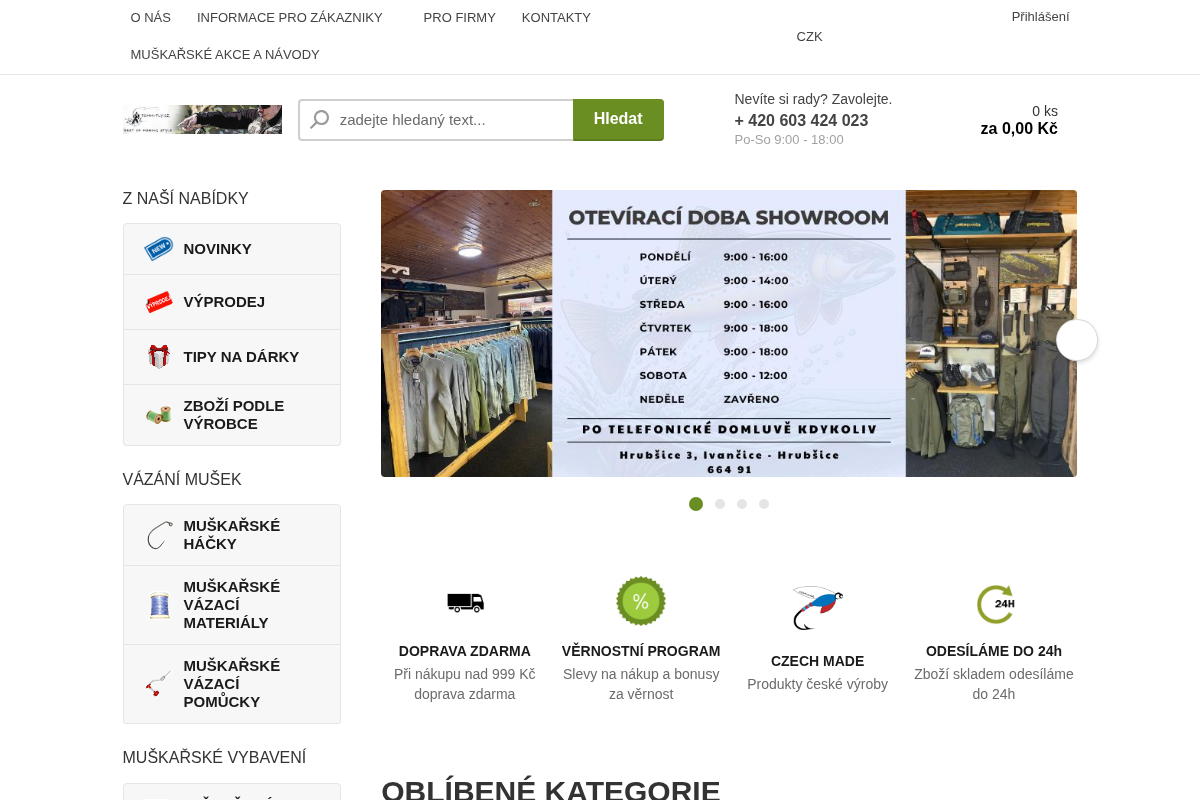The image size is (1200, 800).
Task: Click the 'MUŠKAŘSKÉ VYBAVENÍ' heading
Action: [214, 758]
